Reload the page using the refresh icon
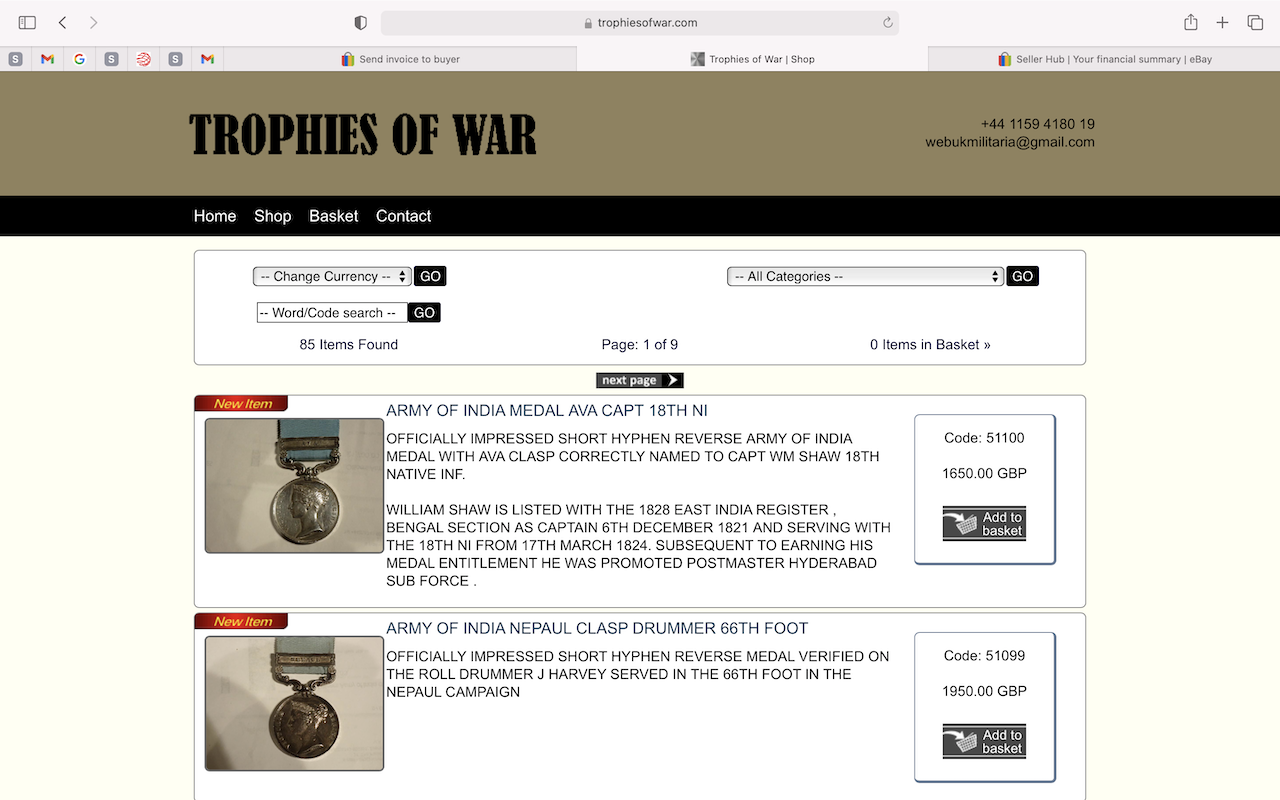 tap(887, 22)
